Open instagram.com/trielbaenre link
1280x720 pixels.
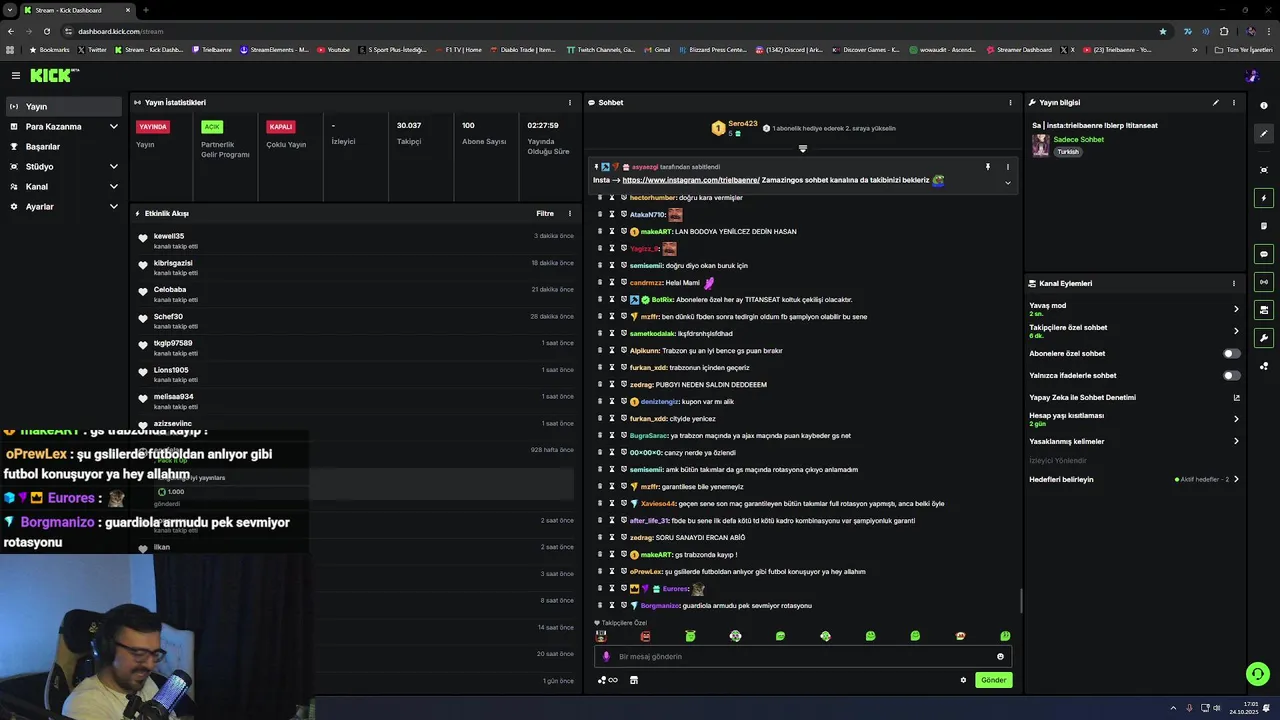pyautogui.click(x=691, y=180)
